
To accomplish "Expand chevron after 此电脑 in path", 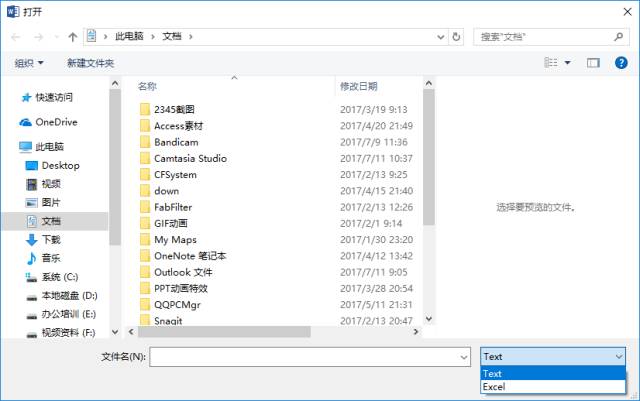I will tap(153, 37).
